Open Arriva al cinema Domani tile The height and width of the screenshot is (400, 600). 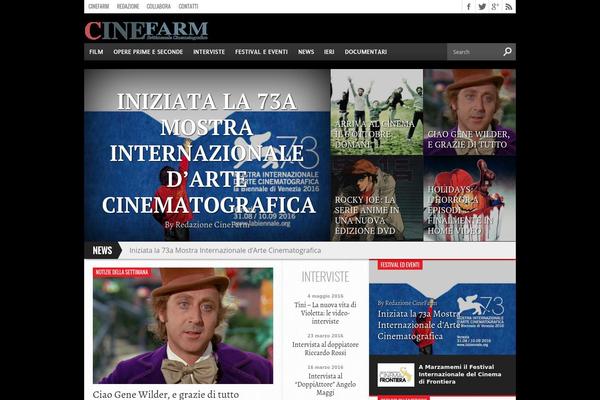[377, 112]
